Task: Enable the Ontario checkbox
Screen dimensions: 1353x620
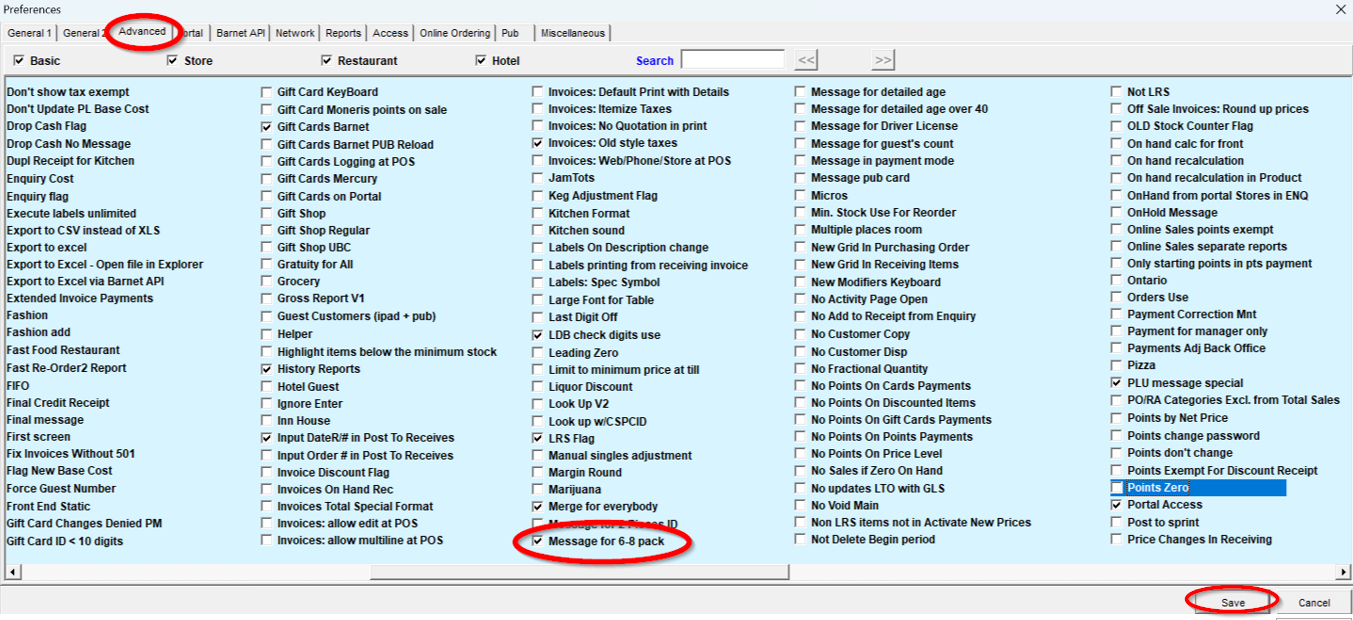Action: click(x=1117, y=281)
